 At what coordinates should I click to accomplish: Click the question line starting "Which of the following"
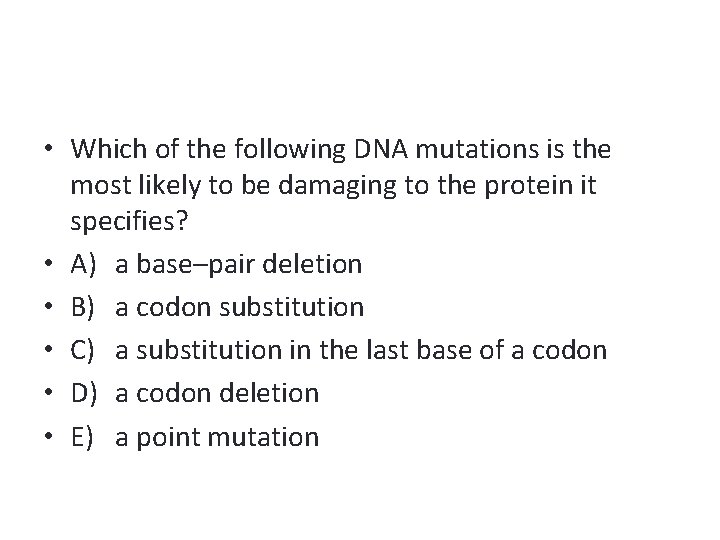pyautogui.click(x=340, y=149)
